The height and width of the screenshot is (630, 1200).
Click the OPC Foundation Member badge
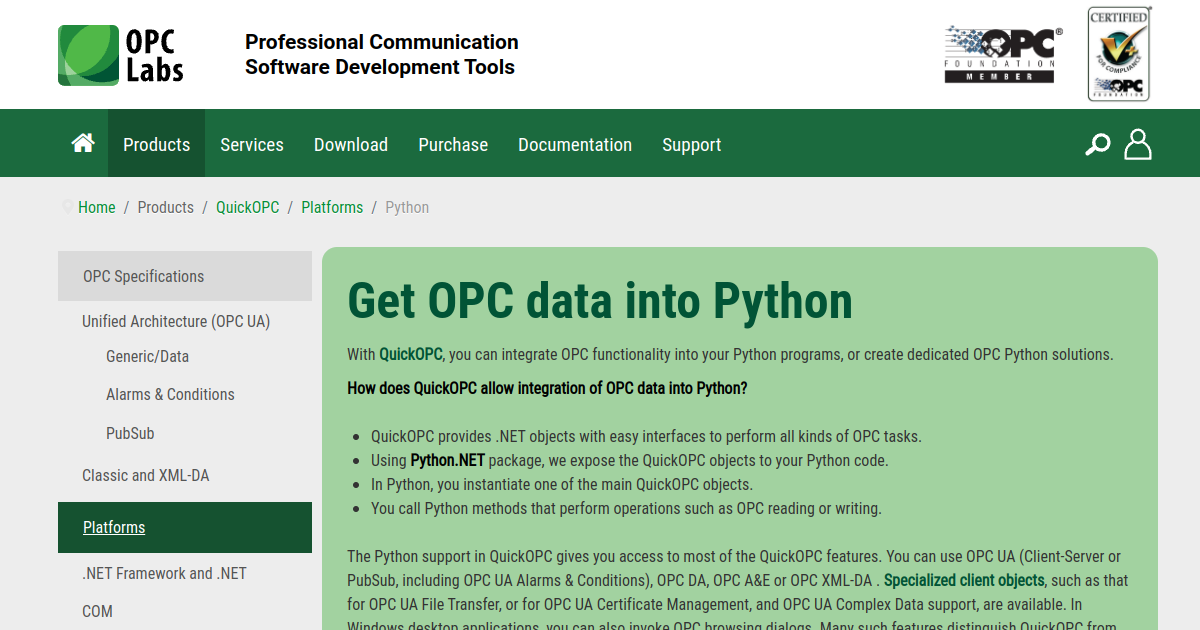coord(1003,54)
